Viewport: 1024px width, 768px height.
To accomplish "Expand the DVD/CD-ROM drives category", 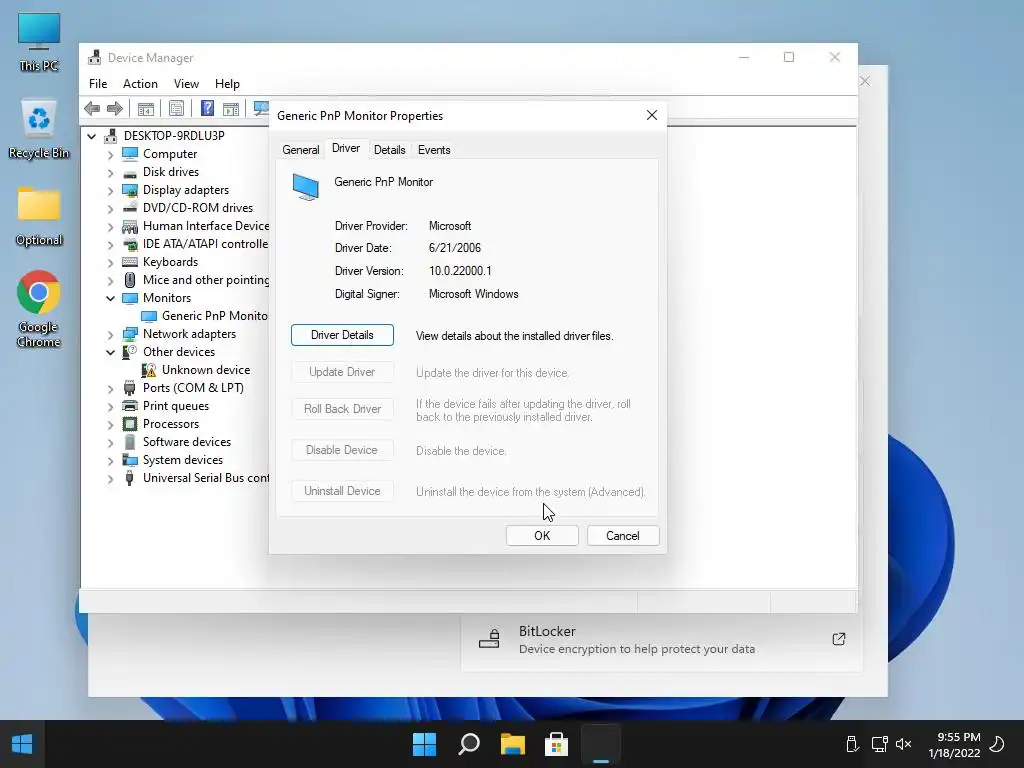I will click(x=110, y=209).
